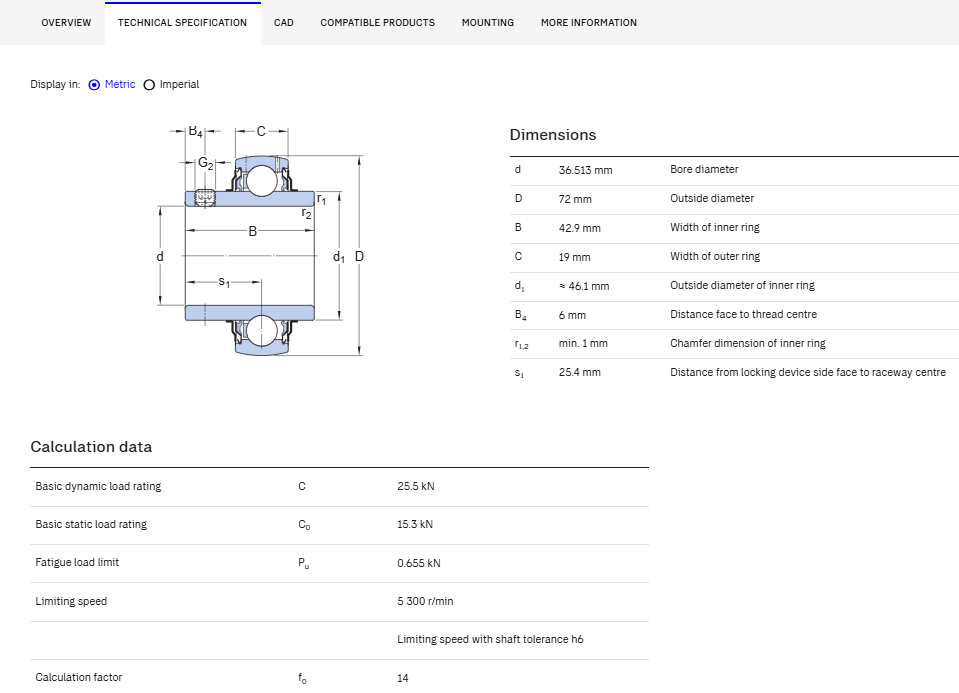Click the Limiting speed label
Viewport: 959px width, 693px height.
pyautogui.click(x=71, y=601)
